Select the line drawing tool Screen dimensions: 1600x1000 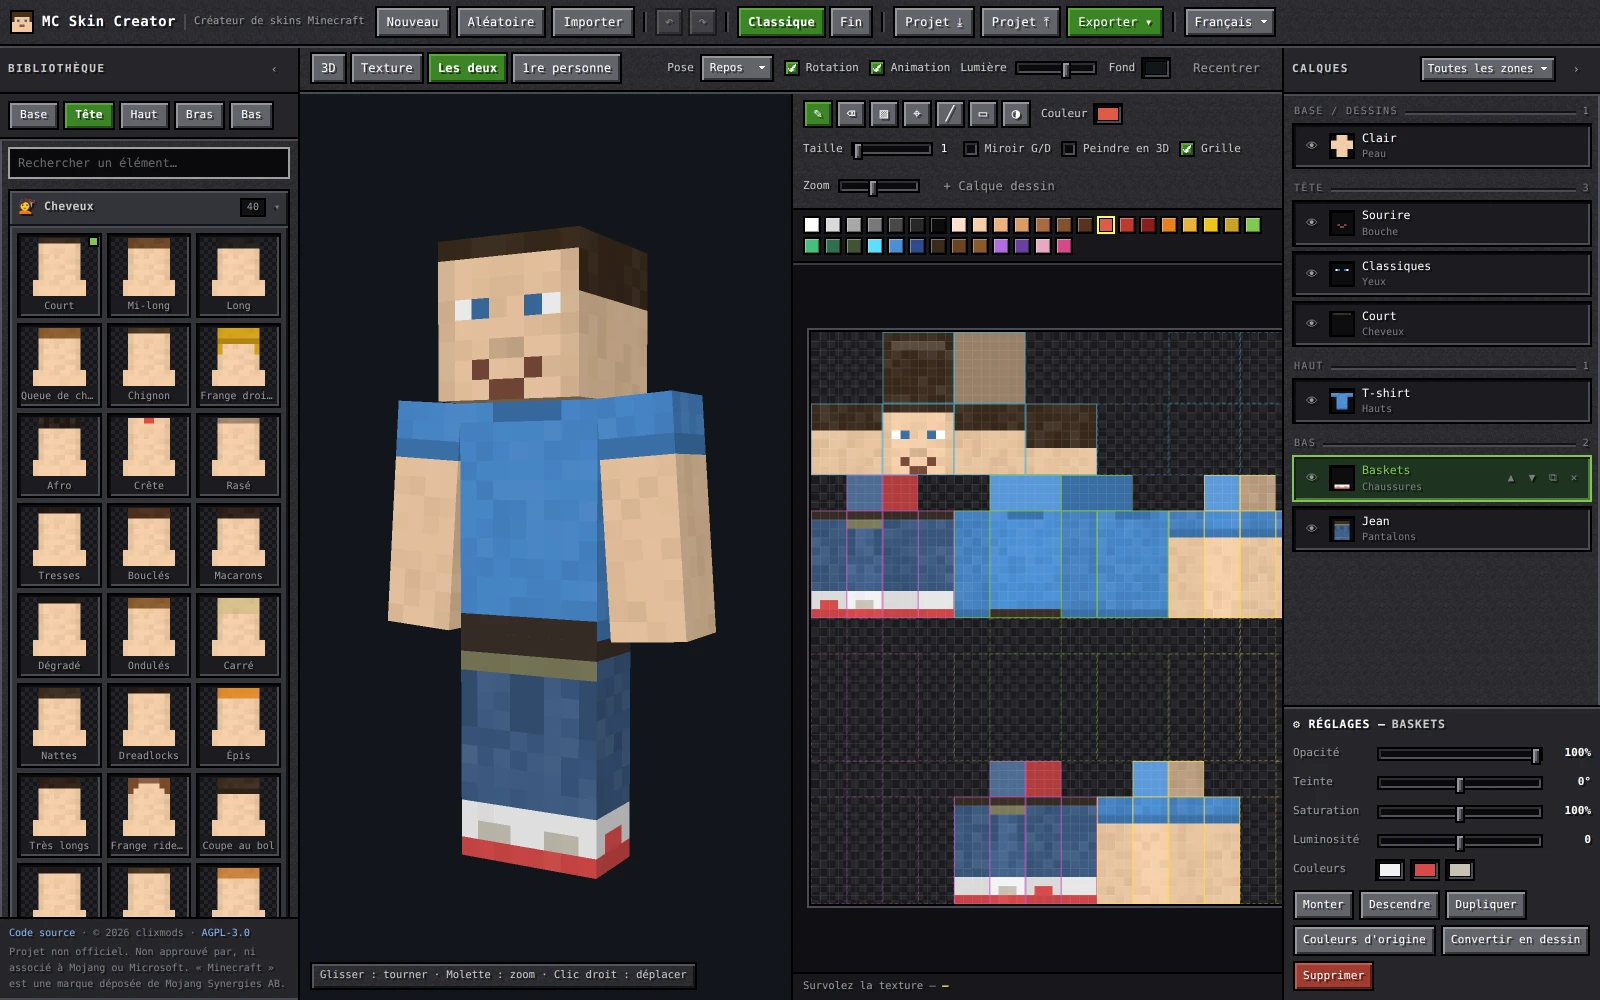(949, 114)
